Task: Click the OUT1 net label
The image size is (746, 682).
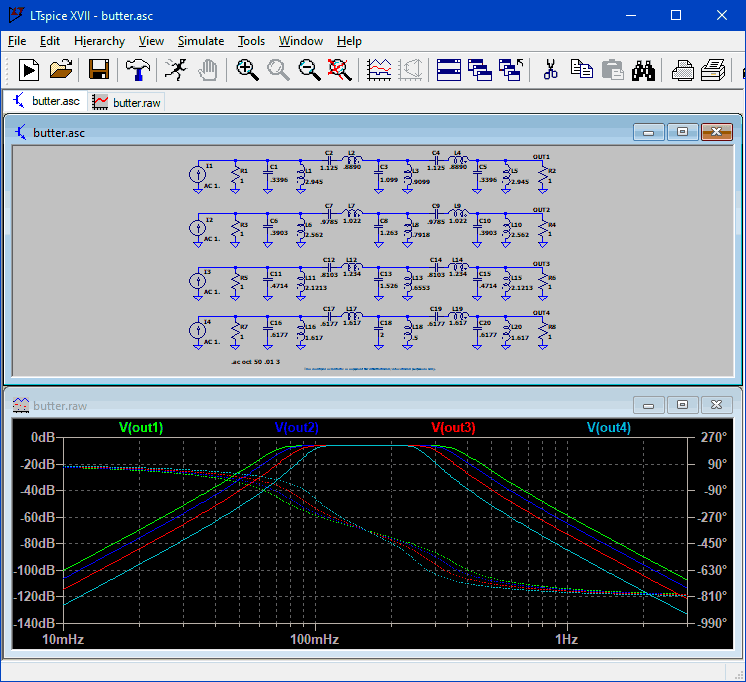Action: 541,157
